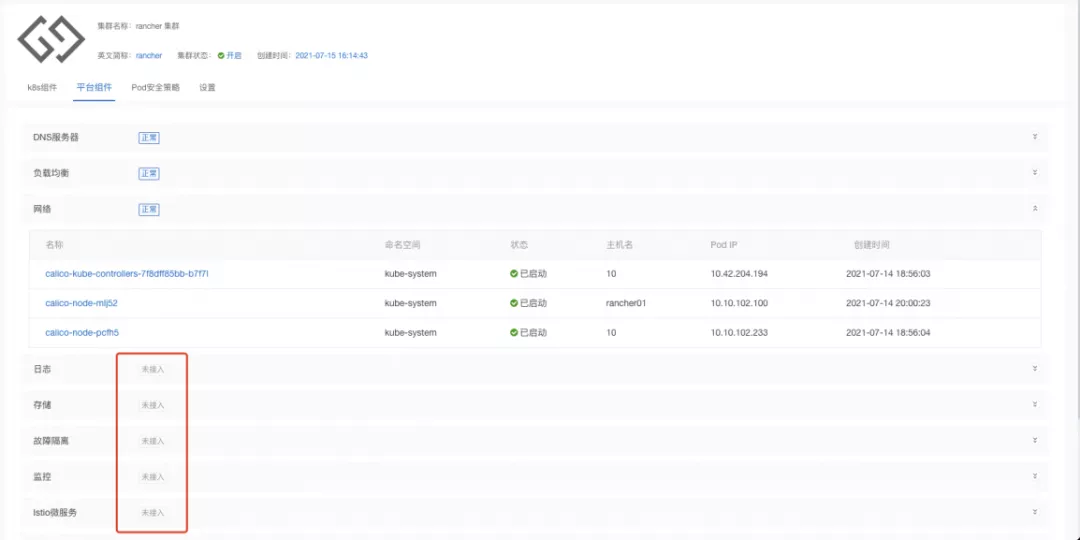The width and height of the screenshot is (1080, 540).
Task: Click the 未接入 badge beside 存储
Action: point(153,405)
